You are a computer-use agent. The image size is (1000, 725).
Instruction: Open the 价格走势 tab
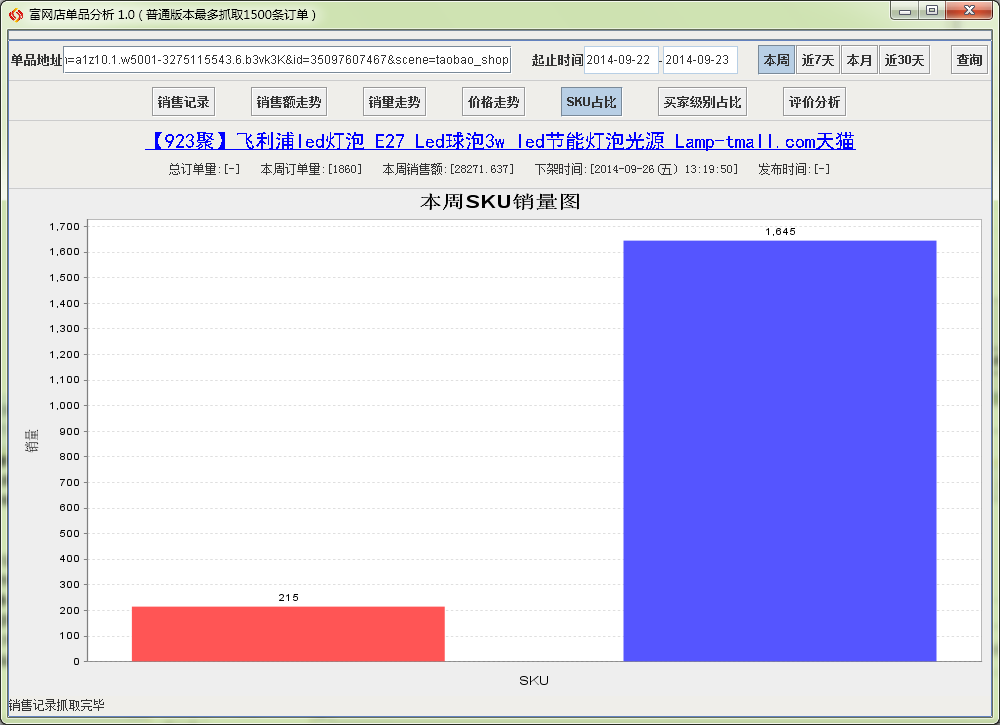pos(493,102)
